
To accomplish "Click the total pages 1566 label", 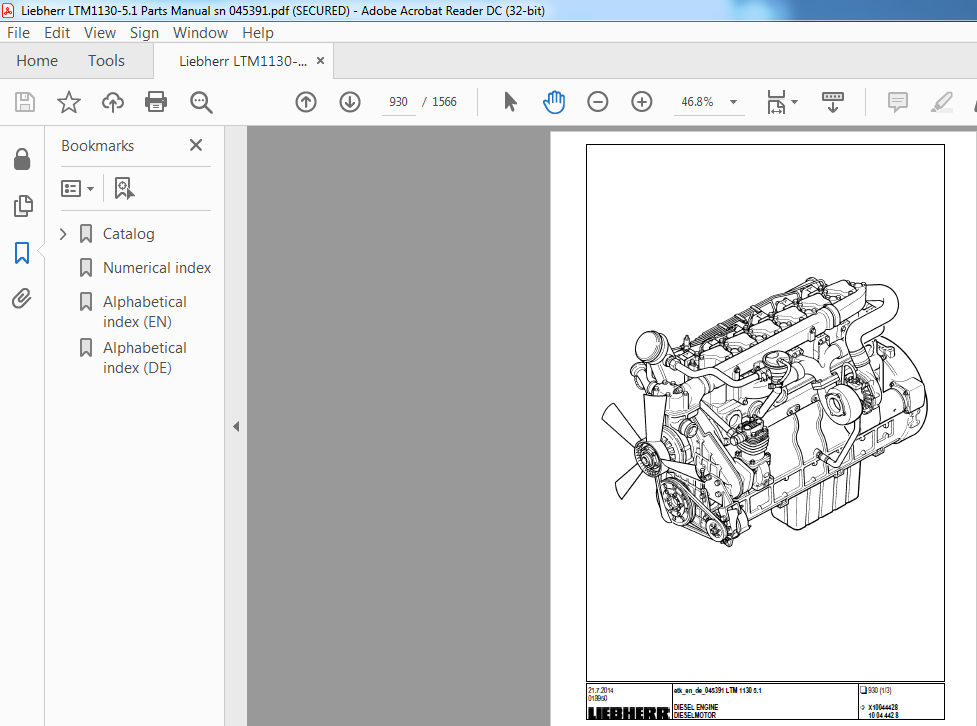I will click(x=444, y=102).
